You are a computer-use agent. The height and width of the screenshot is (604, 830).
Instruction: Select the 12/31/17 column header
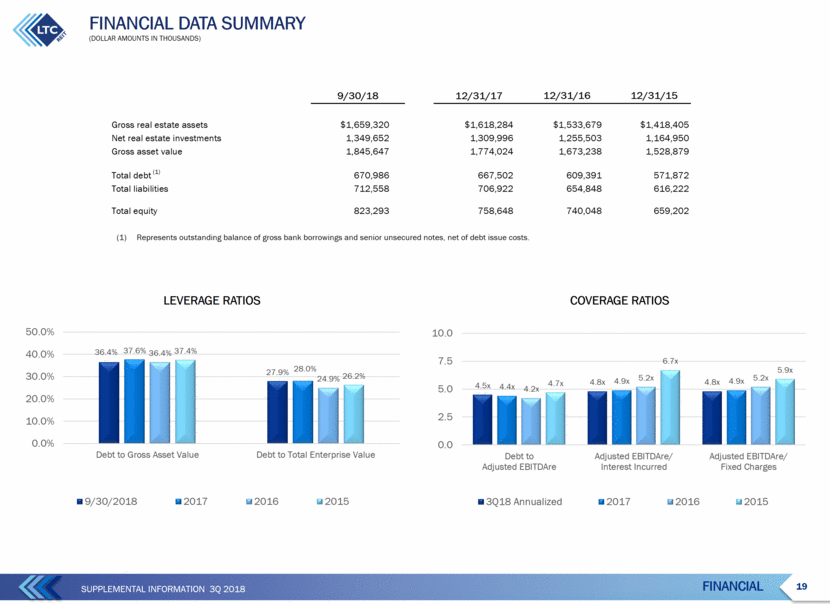(479, 96)
